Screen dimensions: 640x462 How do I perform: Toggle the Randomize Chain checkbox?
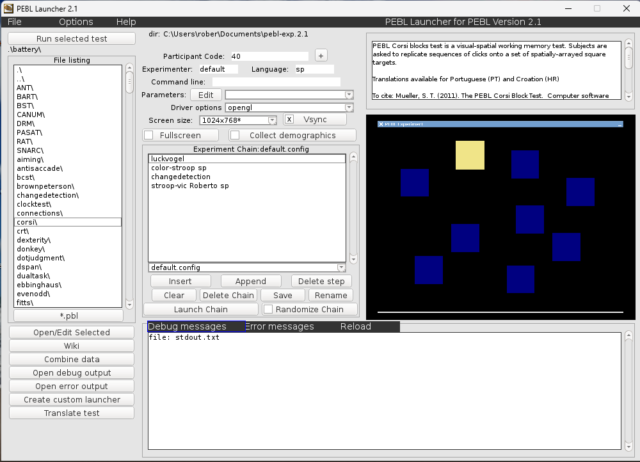[268, 309]
